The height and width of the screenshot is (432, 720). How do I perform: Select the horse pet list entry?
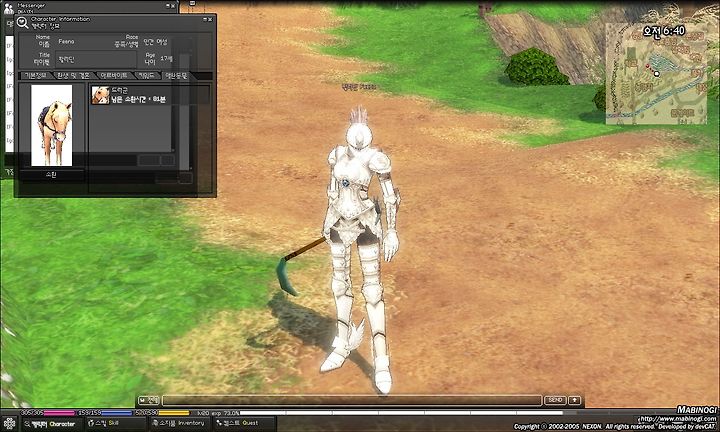pos(150,95)
